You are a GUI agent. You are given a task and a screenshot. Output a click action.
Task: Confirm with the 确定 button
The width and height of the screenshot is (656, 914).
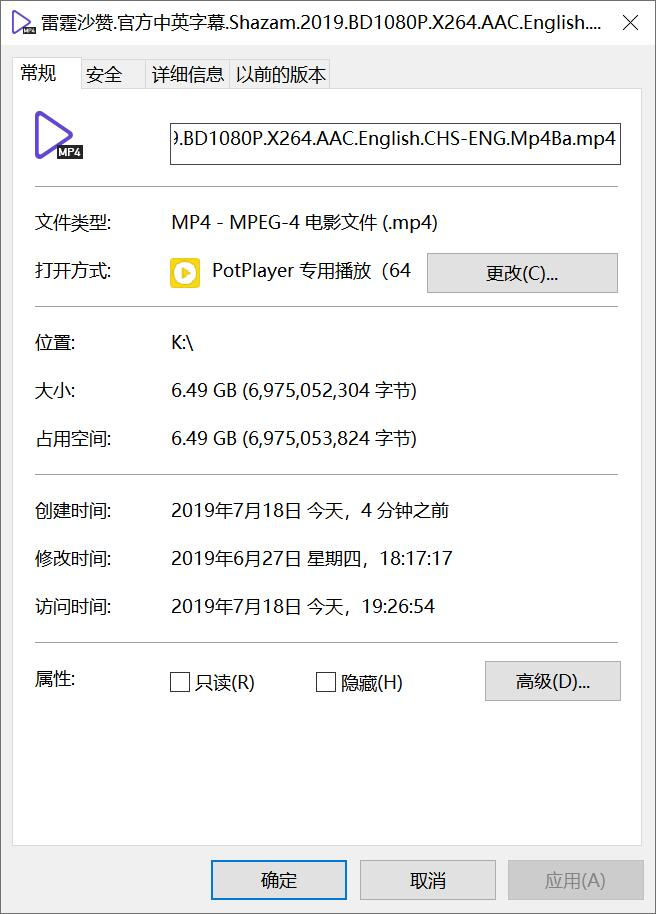279,880
